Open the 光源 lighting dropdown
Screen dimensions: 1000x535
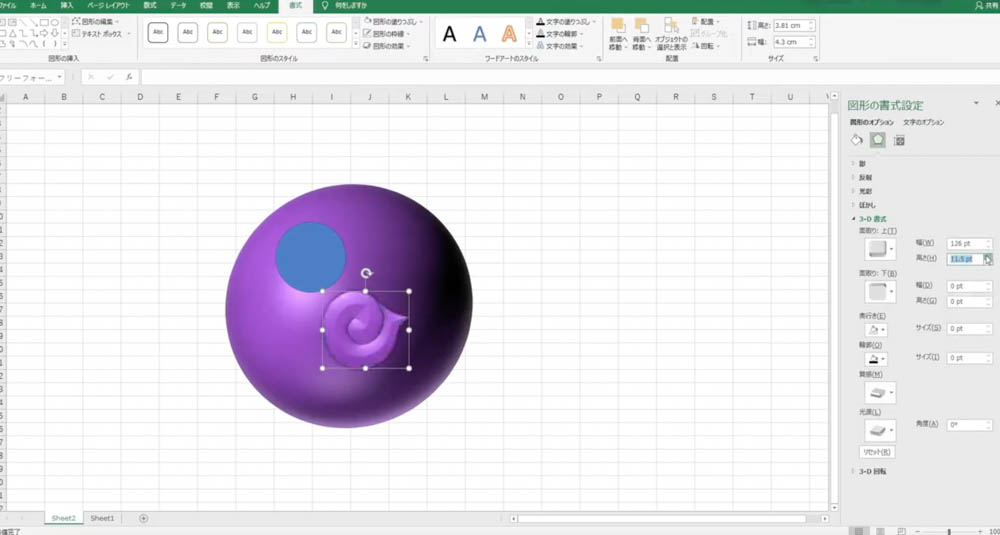click(x=880, y=430)
